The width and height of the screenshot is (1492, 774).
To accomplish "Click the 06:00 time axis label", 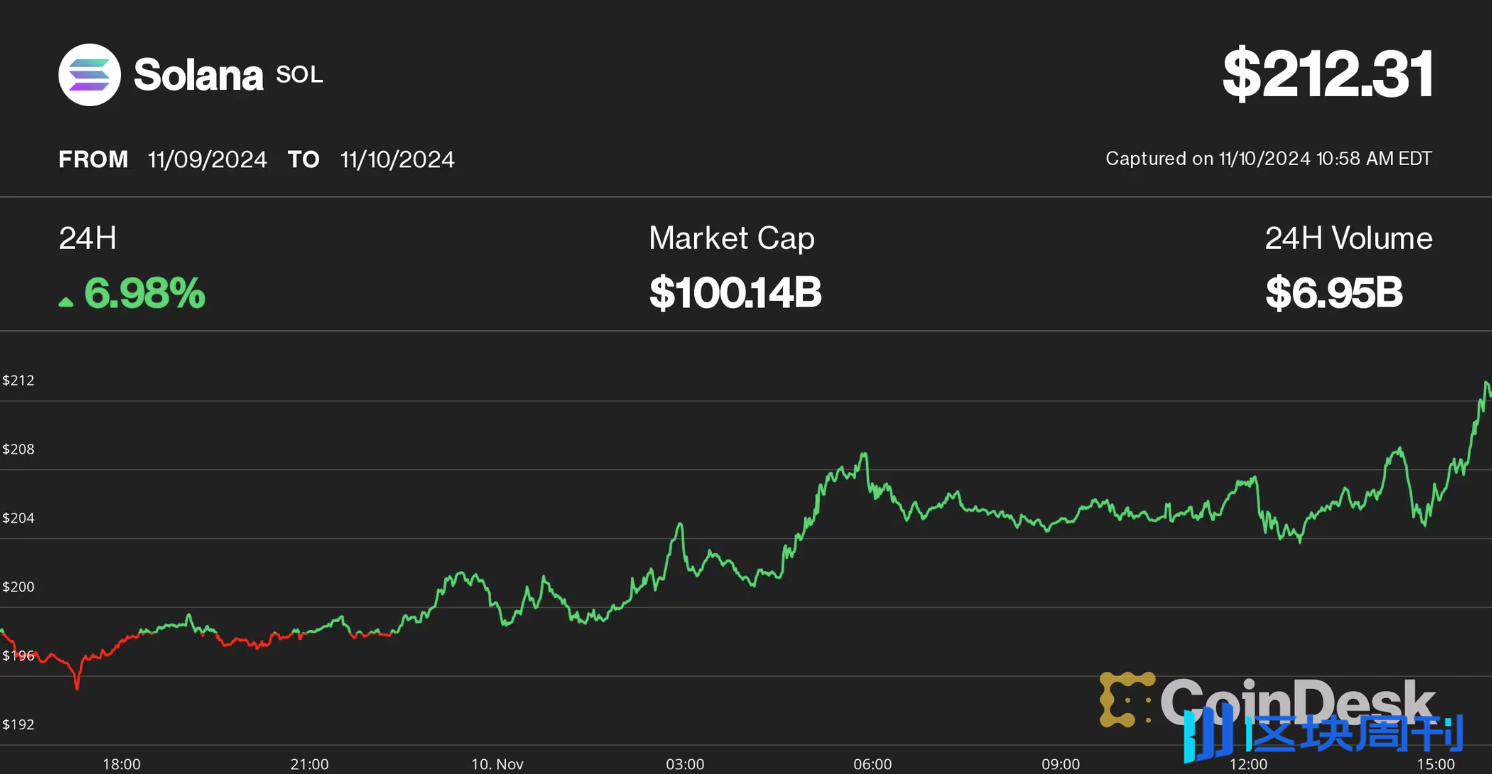I will click(872, 764).
